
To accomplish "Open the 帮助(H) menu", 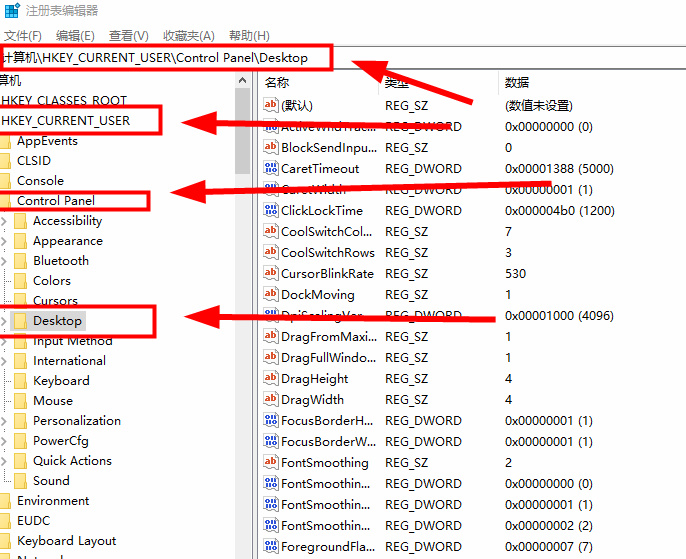I will click(x=249, y=36).
